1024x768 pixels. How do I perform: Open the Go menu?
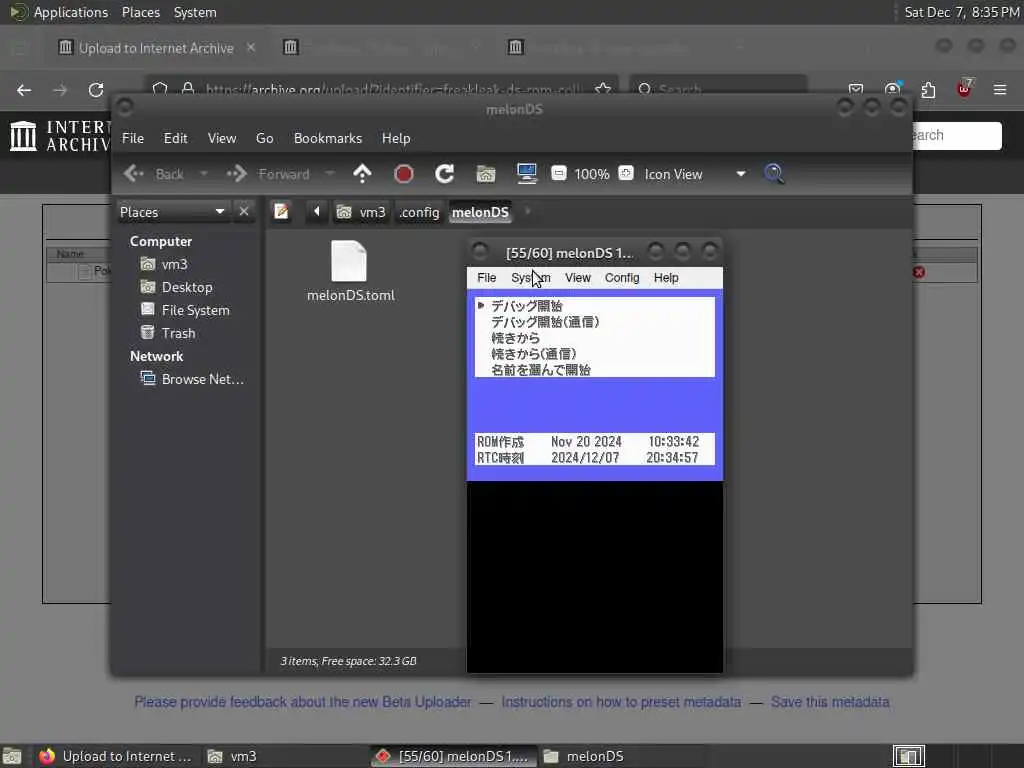pyautogui.click(x=264, y=138)
